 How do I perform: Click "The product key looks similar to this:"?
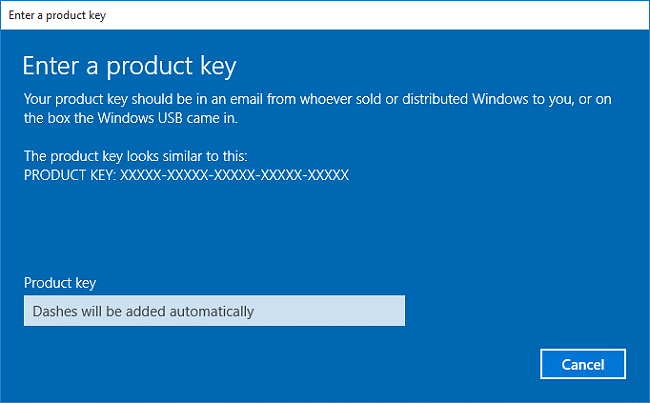click(x=137, y=156)
